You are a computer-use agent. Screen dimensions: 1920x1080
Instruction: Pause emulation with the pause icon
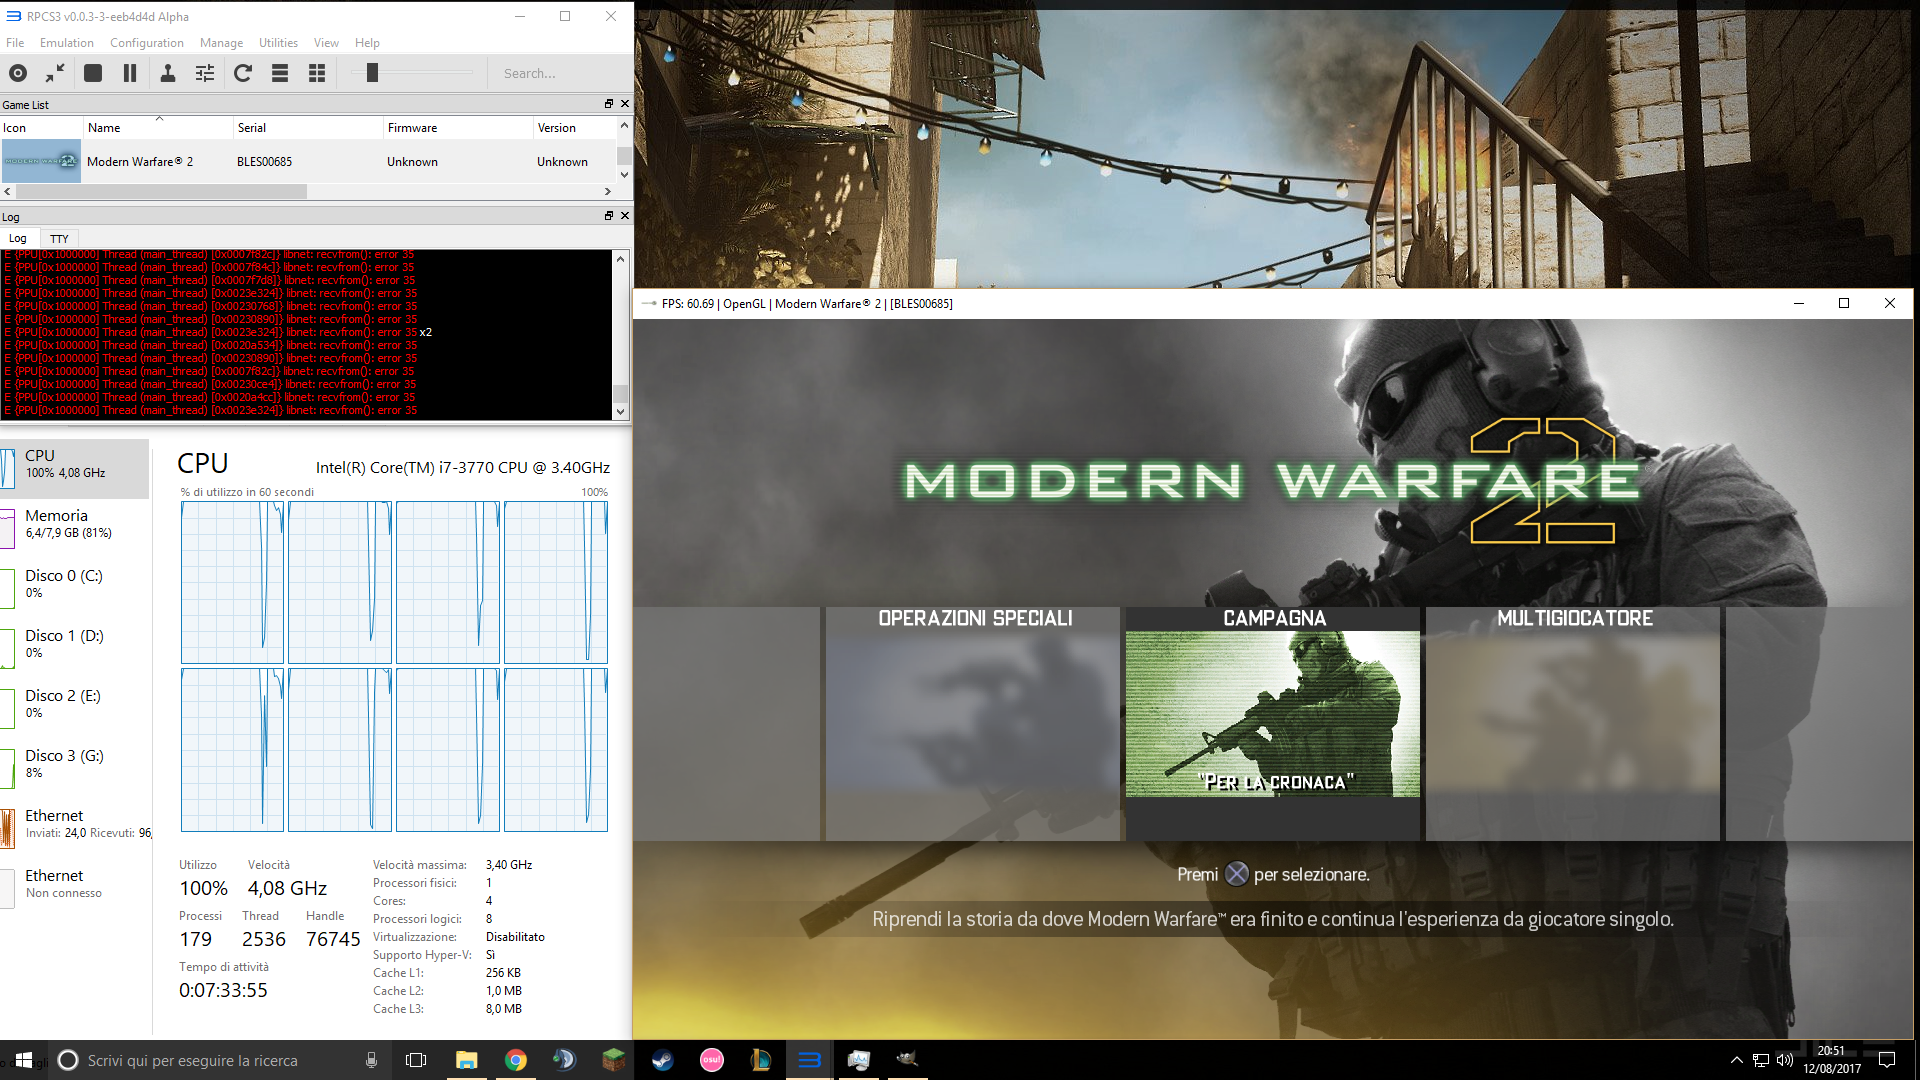130,73
